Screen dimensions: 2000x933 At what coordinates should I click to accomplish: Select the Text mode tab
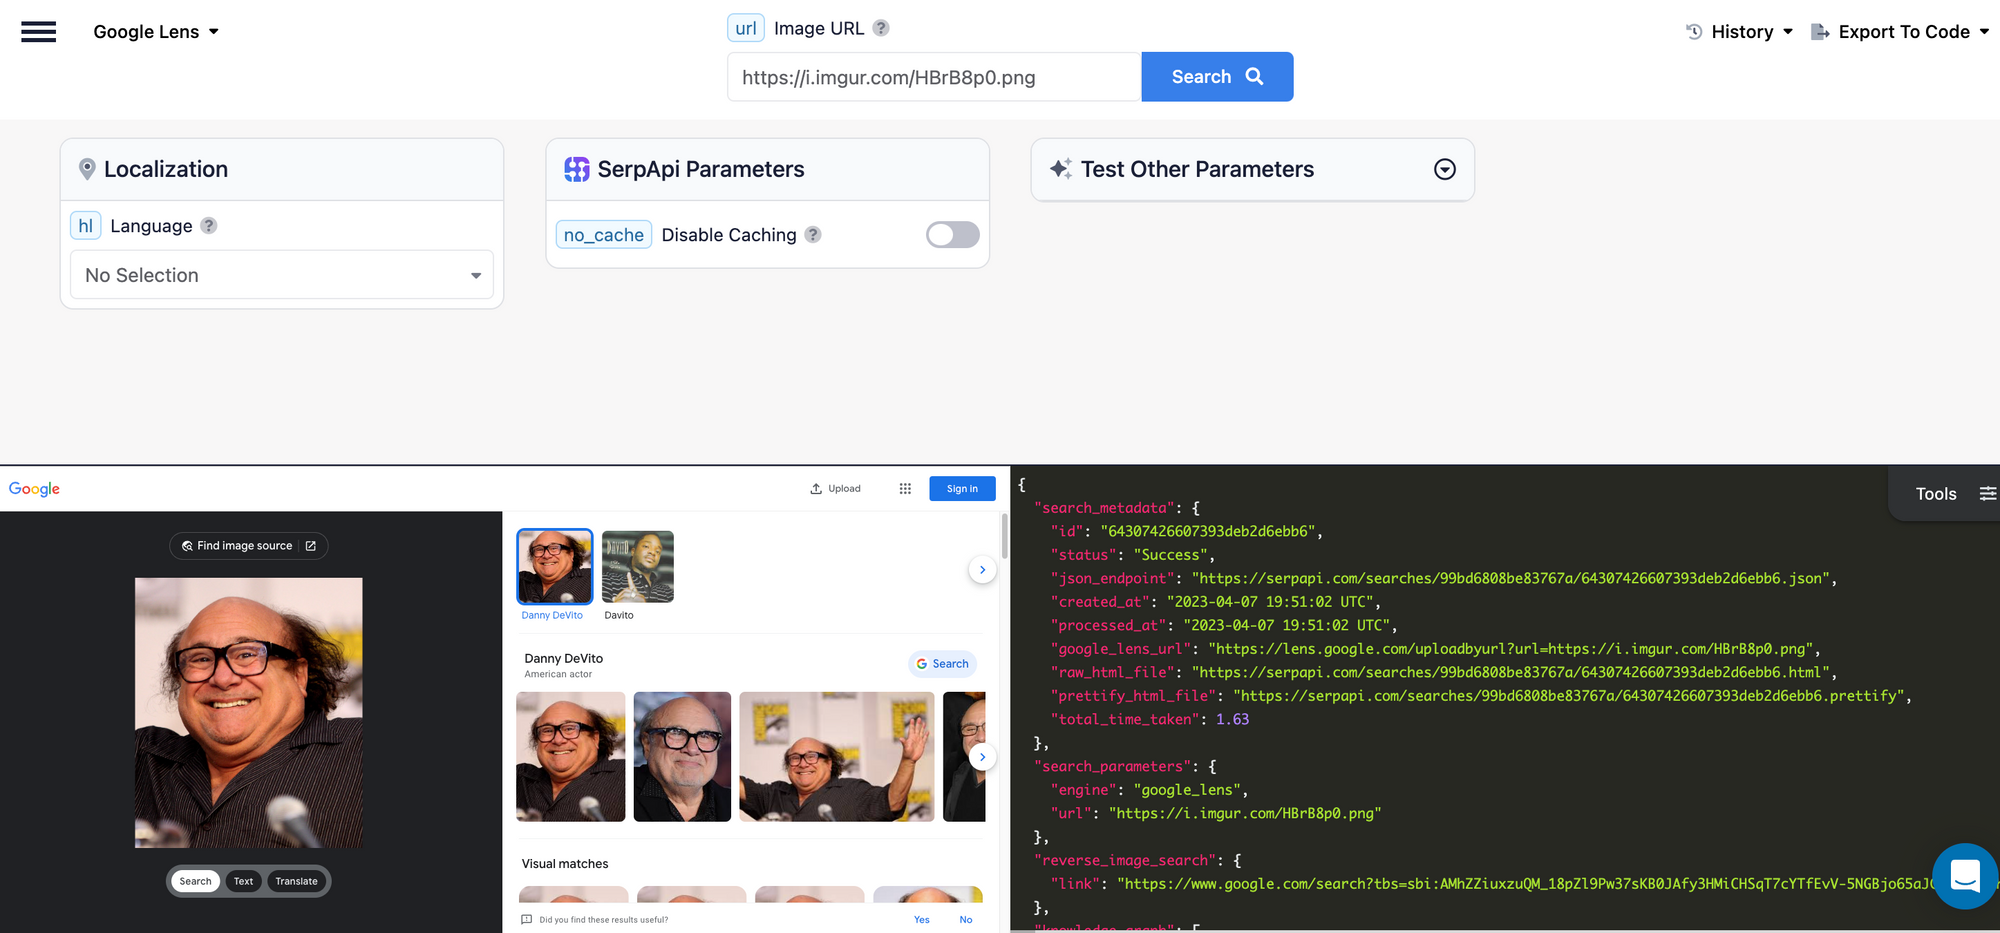click(x=243, y=881)
